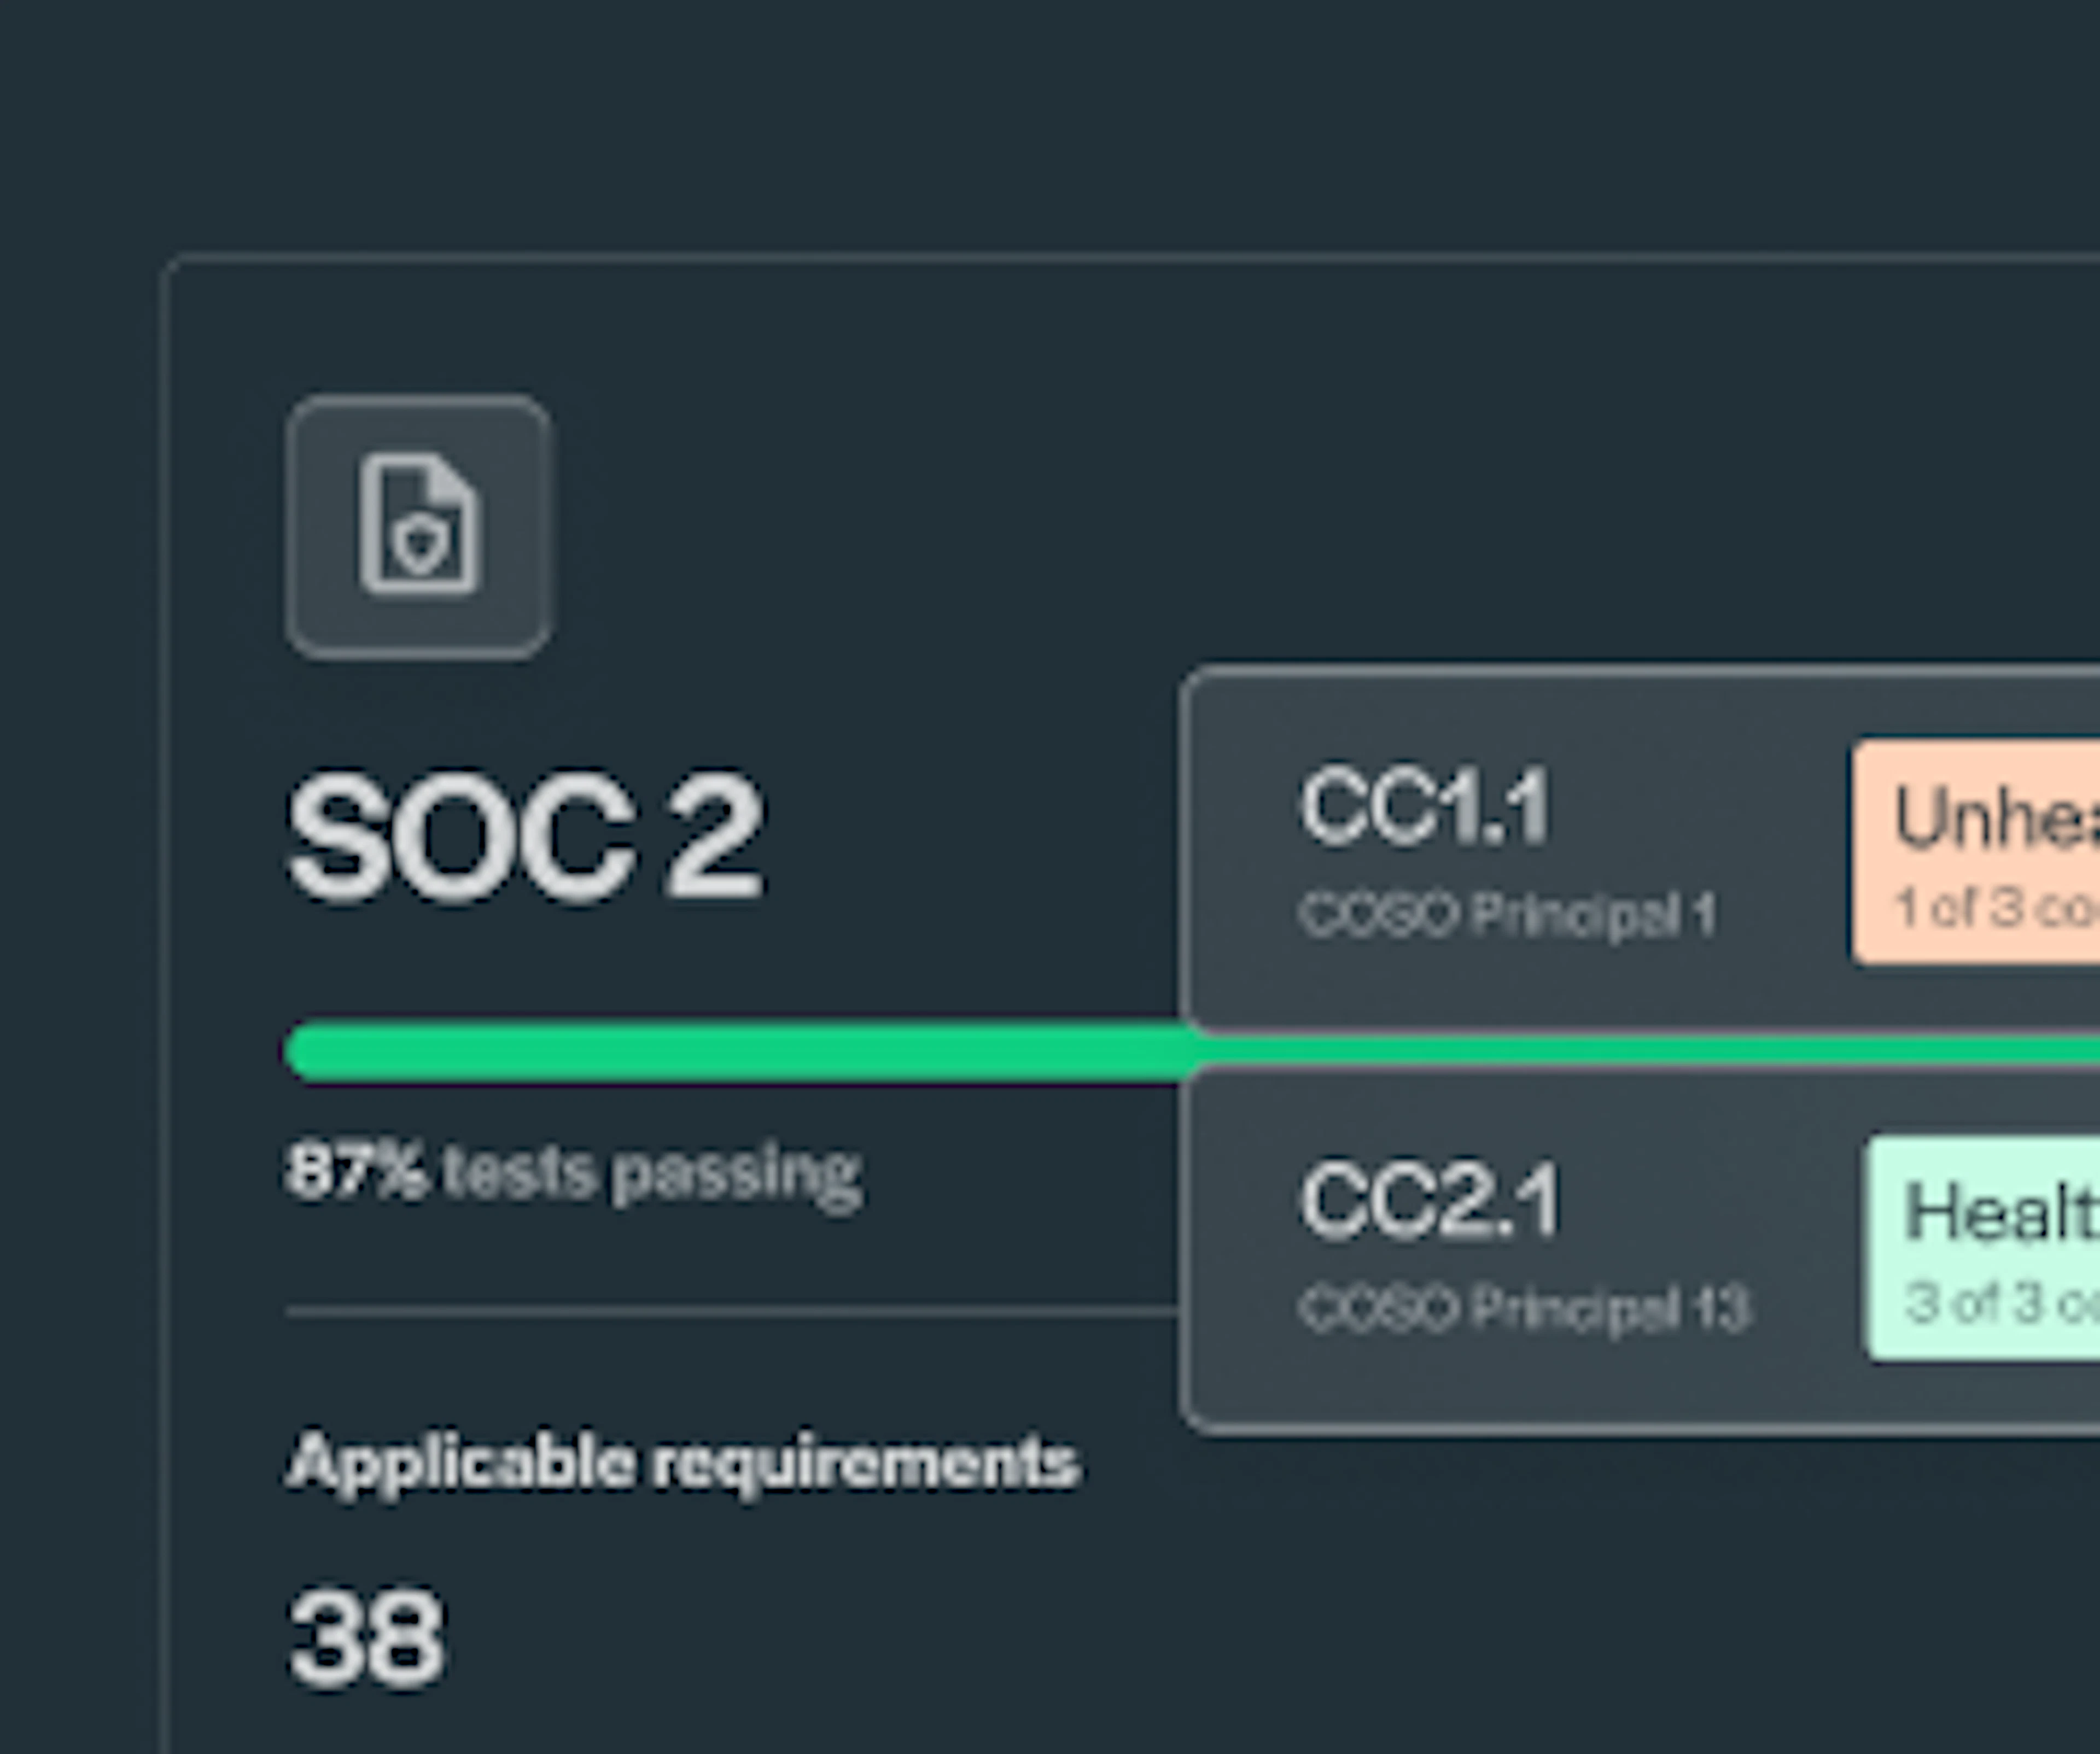The width and height of the screenshot is (2100, 1754).
Task: Click the divider line under tests passing
Action: click(x=733, y=1312)
